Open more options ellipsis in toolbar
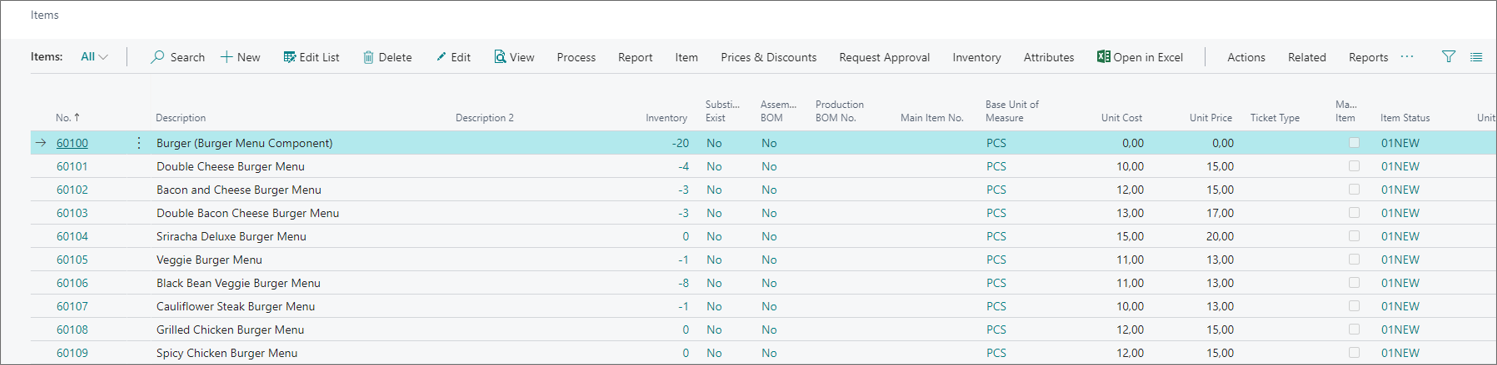Image resolution: width=1497 pixels, height=365 pixels. (x=1407, y=57)
